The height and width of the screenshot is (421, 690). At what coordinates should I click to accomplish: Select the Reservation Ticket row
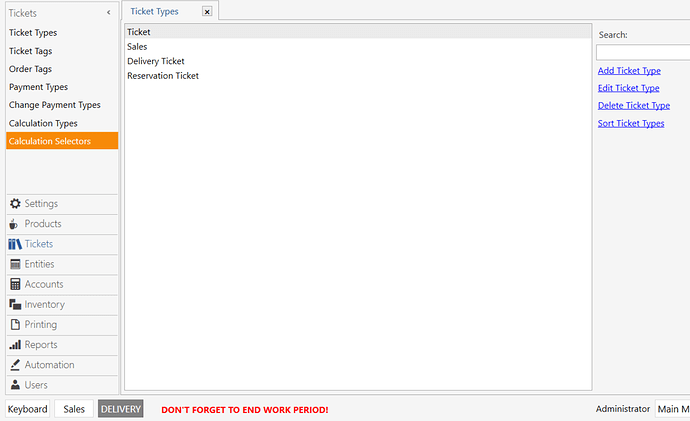[358, 75]
